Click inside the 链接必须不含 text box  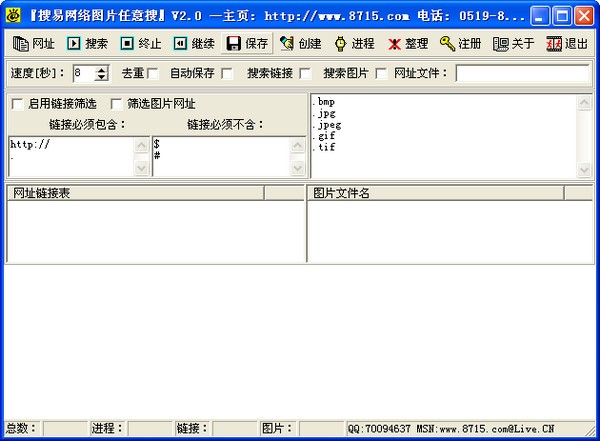point(222,156)
